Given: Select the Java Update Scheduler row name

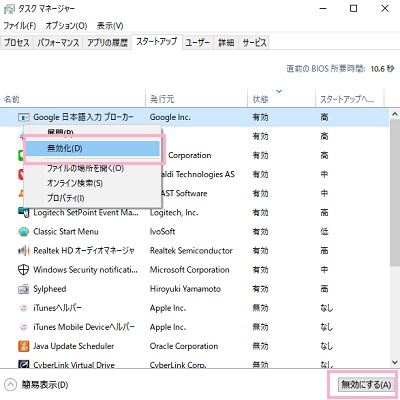Looking at the screenshot, I should point(74,346).
